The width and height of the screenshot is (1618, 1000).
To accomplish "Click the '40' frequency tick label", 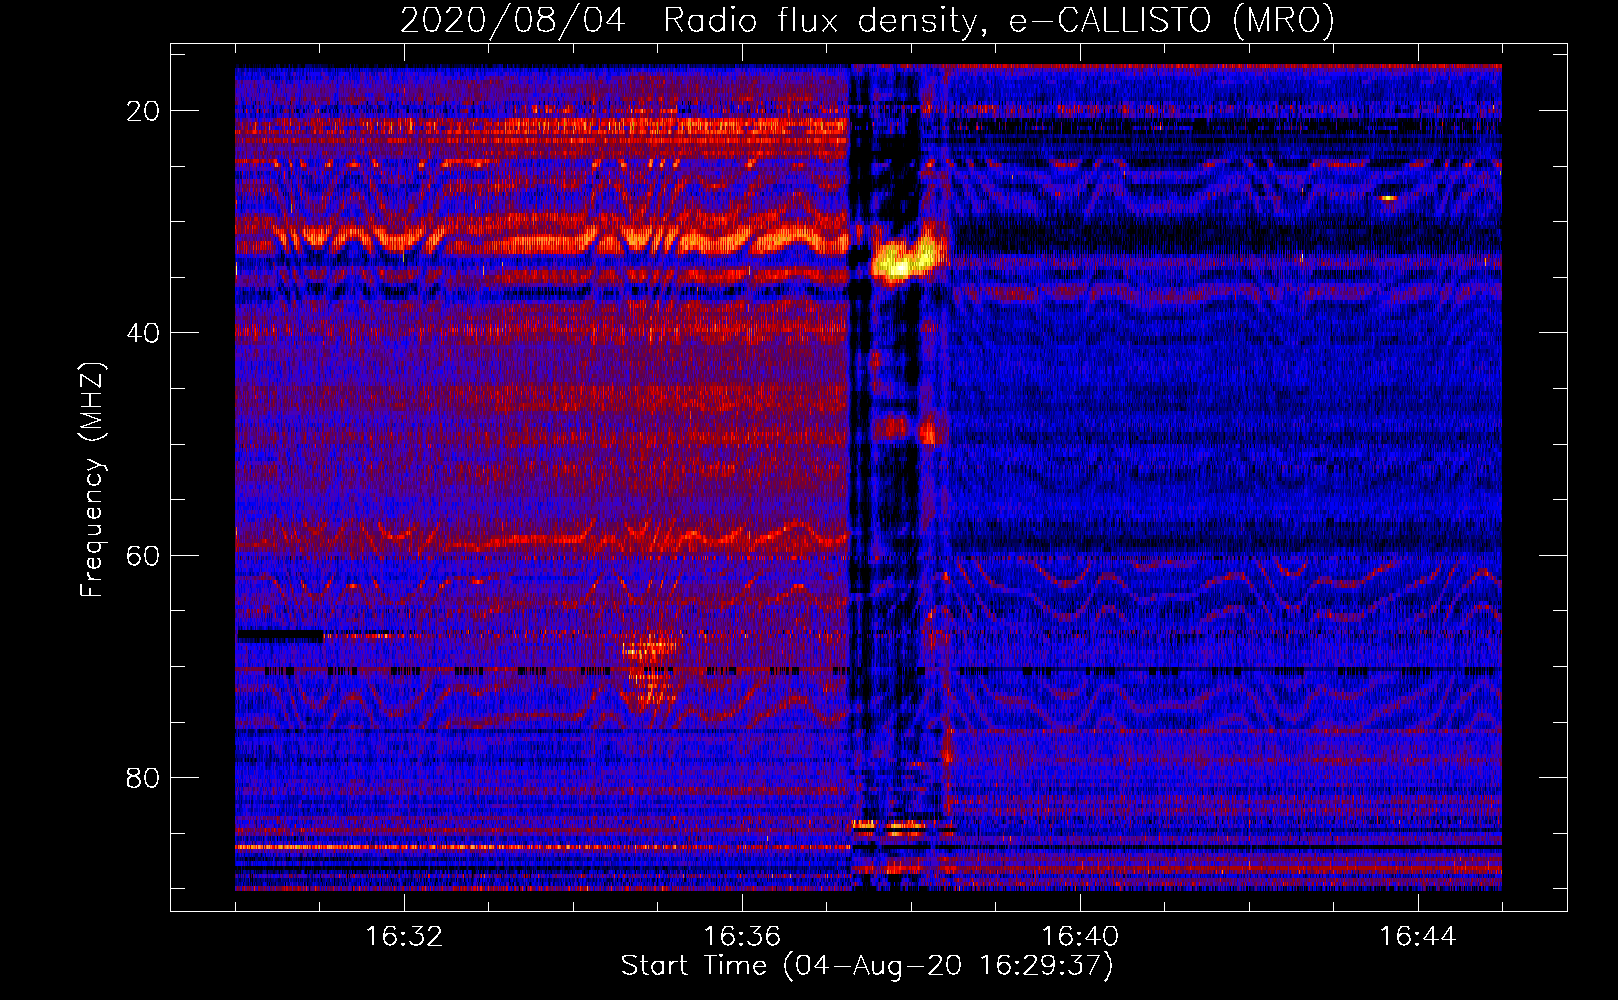I will (x=143, y=333).
